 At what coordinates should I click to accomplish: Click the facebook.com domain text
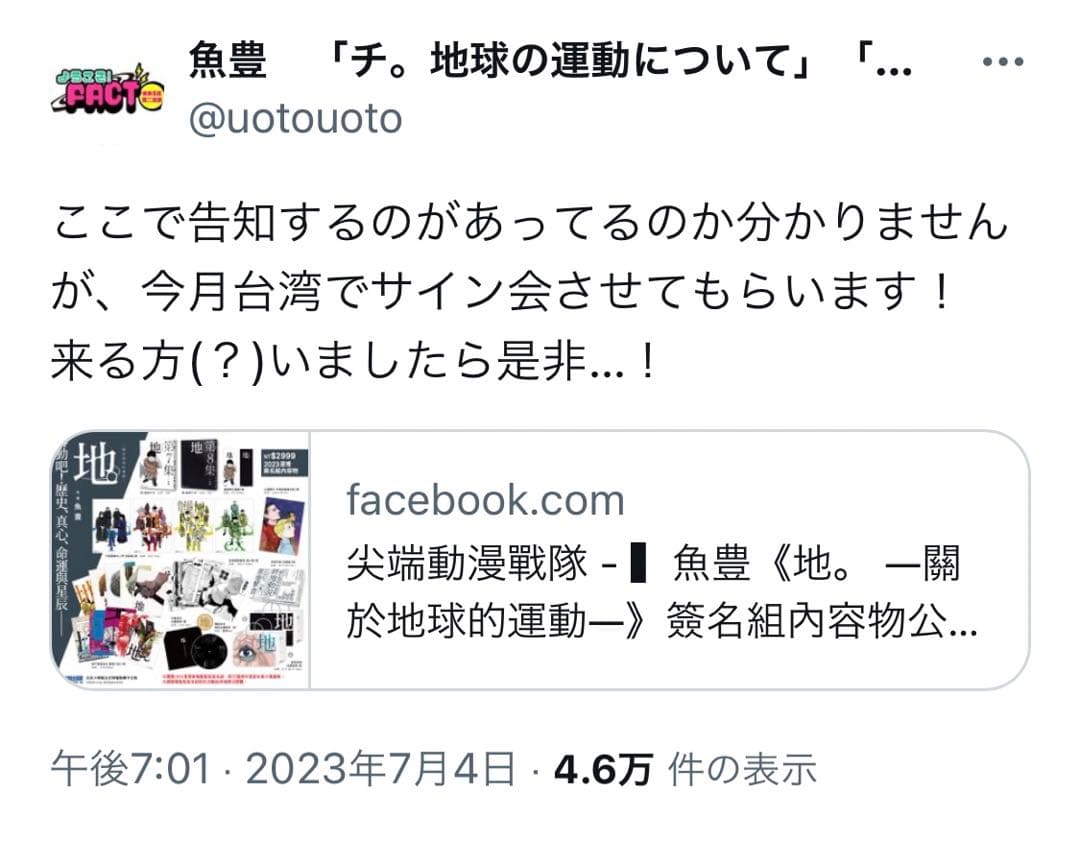pyautogui.click(x=485, y=500)
